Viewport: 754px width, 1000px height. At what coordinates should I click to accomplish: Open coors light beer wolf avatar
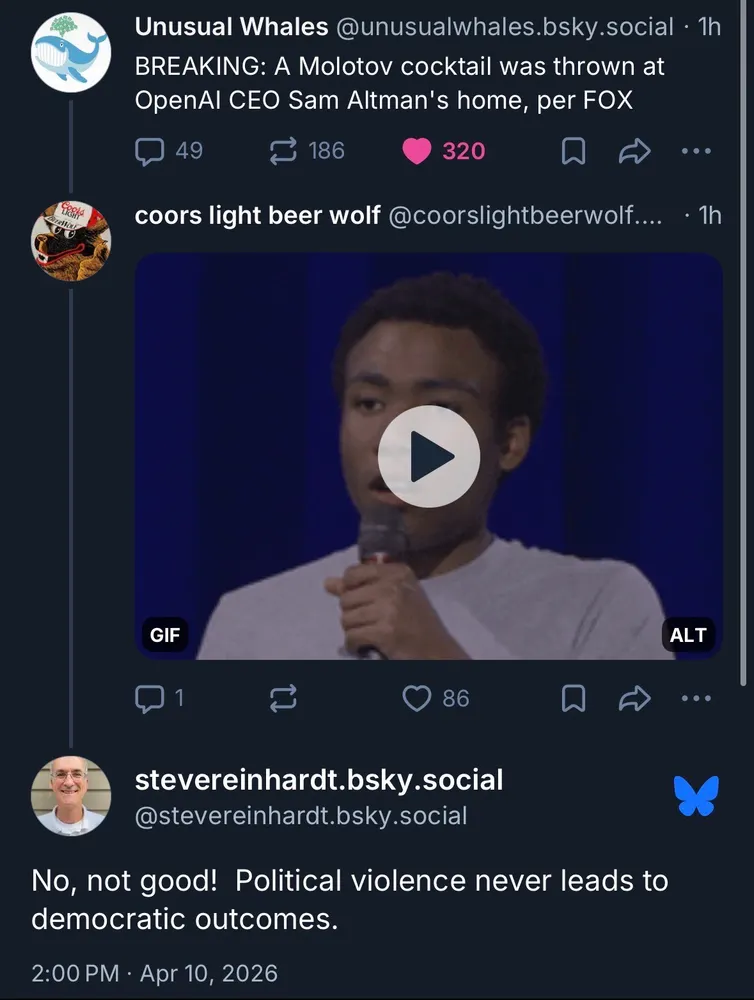coord(71,240)
